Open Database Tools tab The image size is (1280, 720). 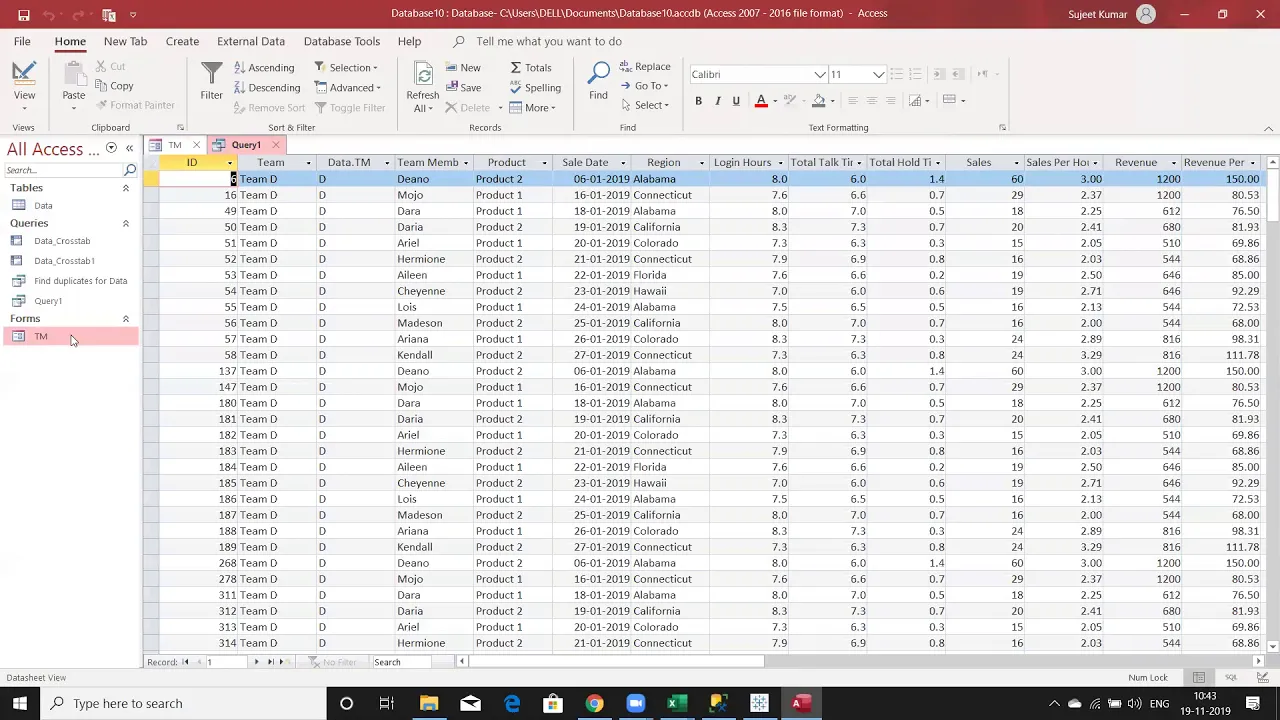pyautogui.click(x=342, y=41)
